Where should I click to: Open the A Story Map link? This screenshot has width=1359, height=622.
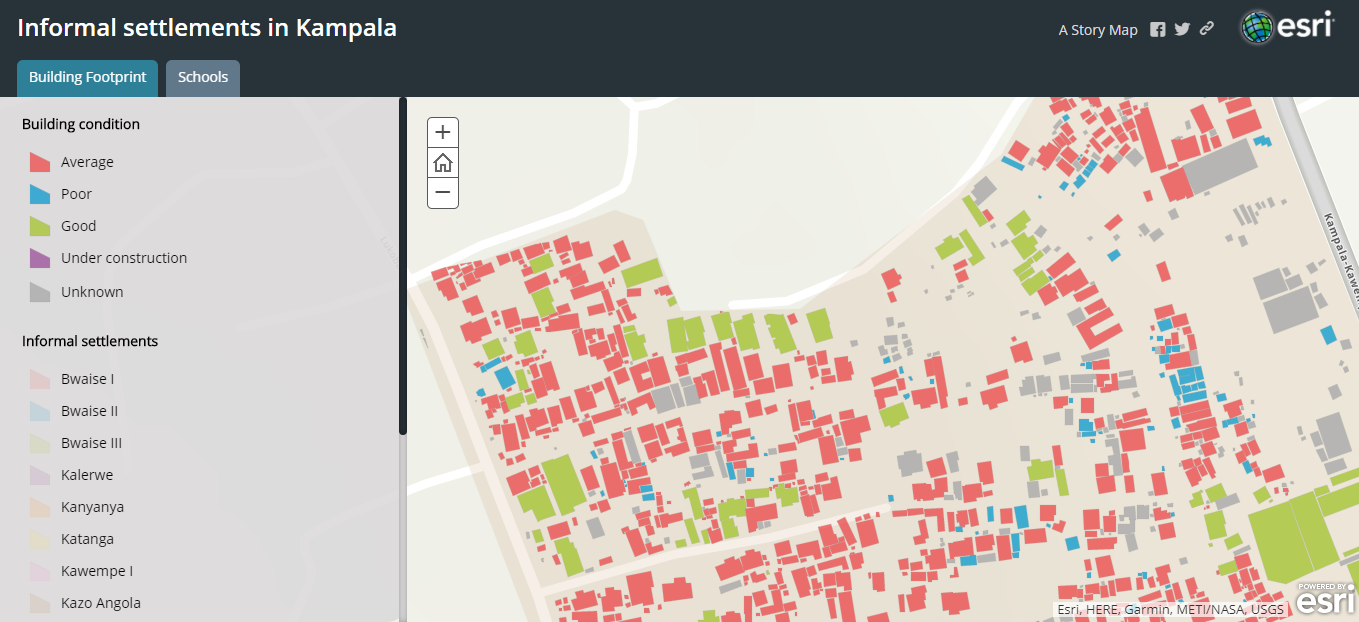click(1098, 30)
